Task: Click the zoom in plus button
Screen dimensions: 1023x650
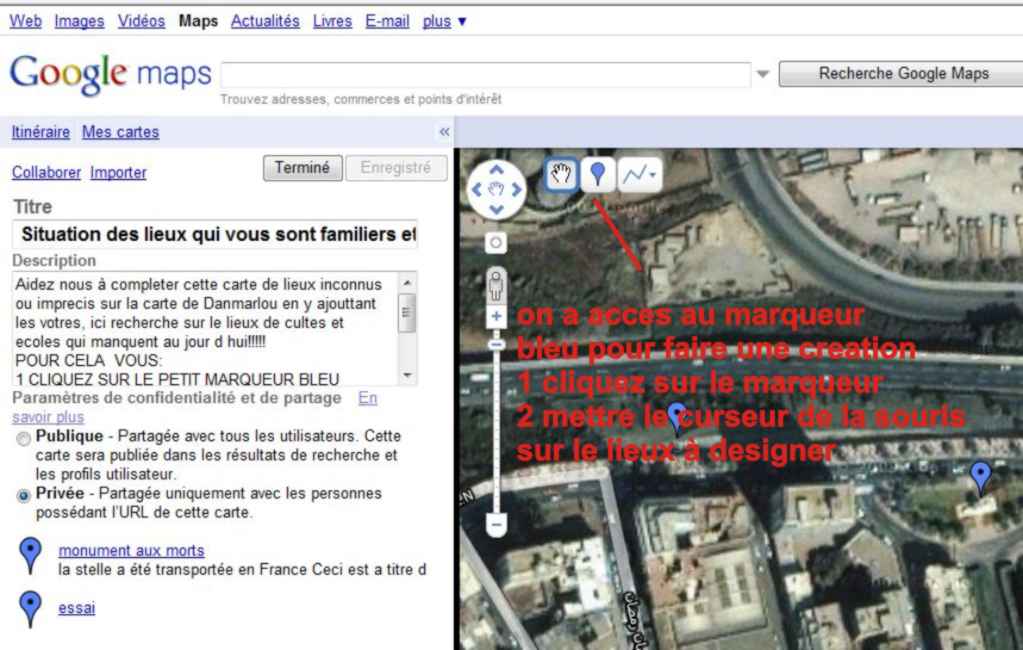Action: (x=497, y=316)
